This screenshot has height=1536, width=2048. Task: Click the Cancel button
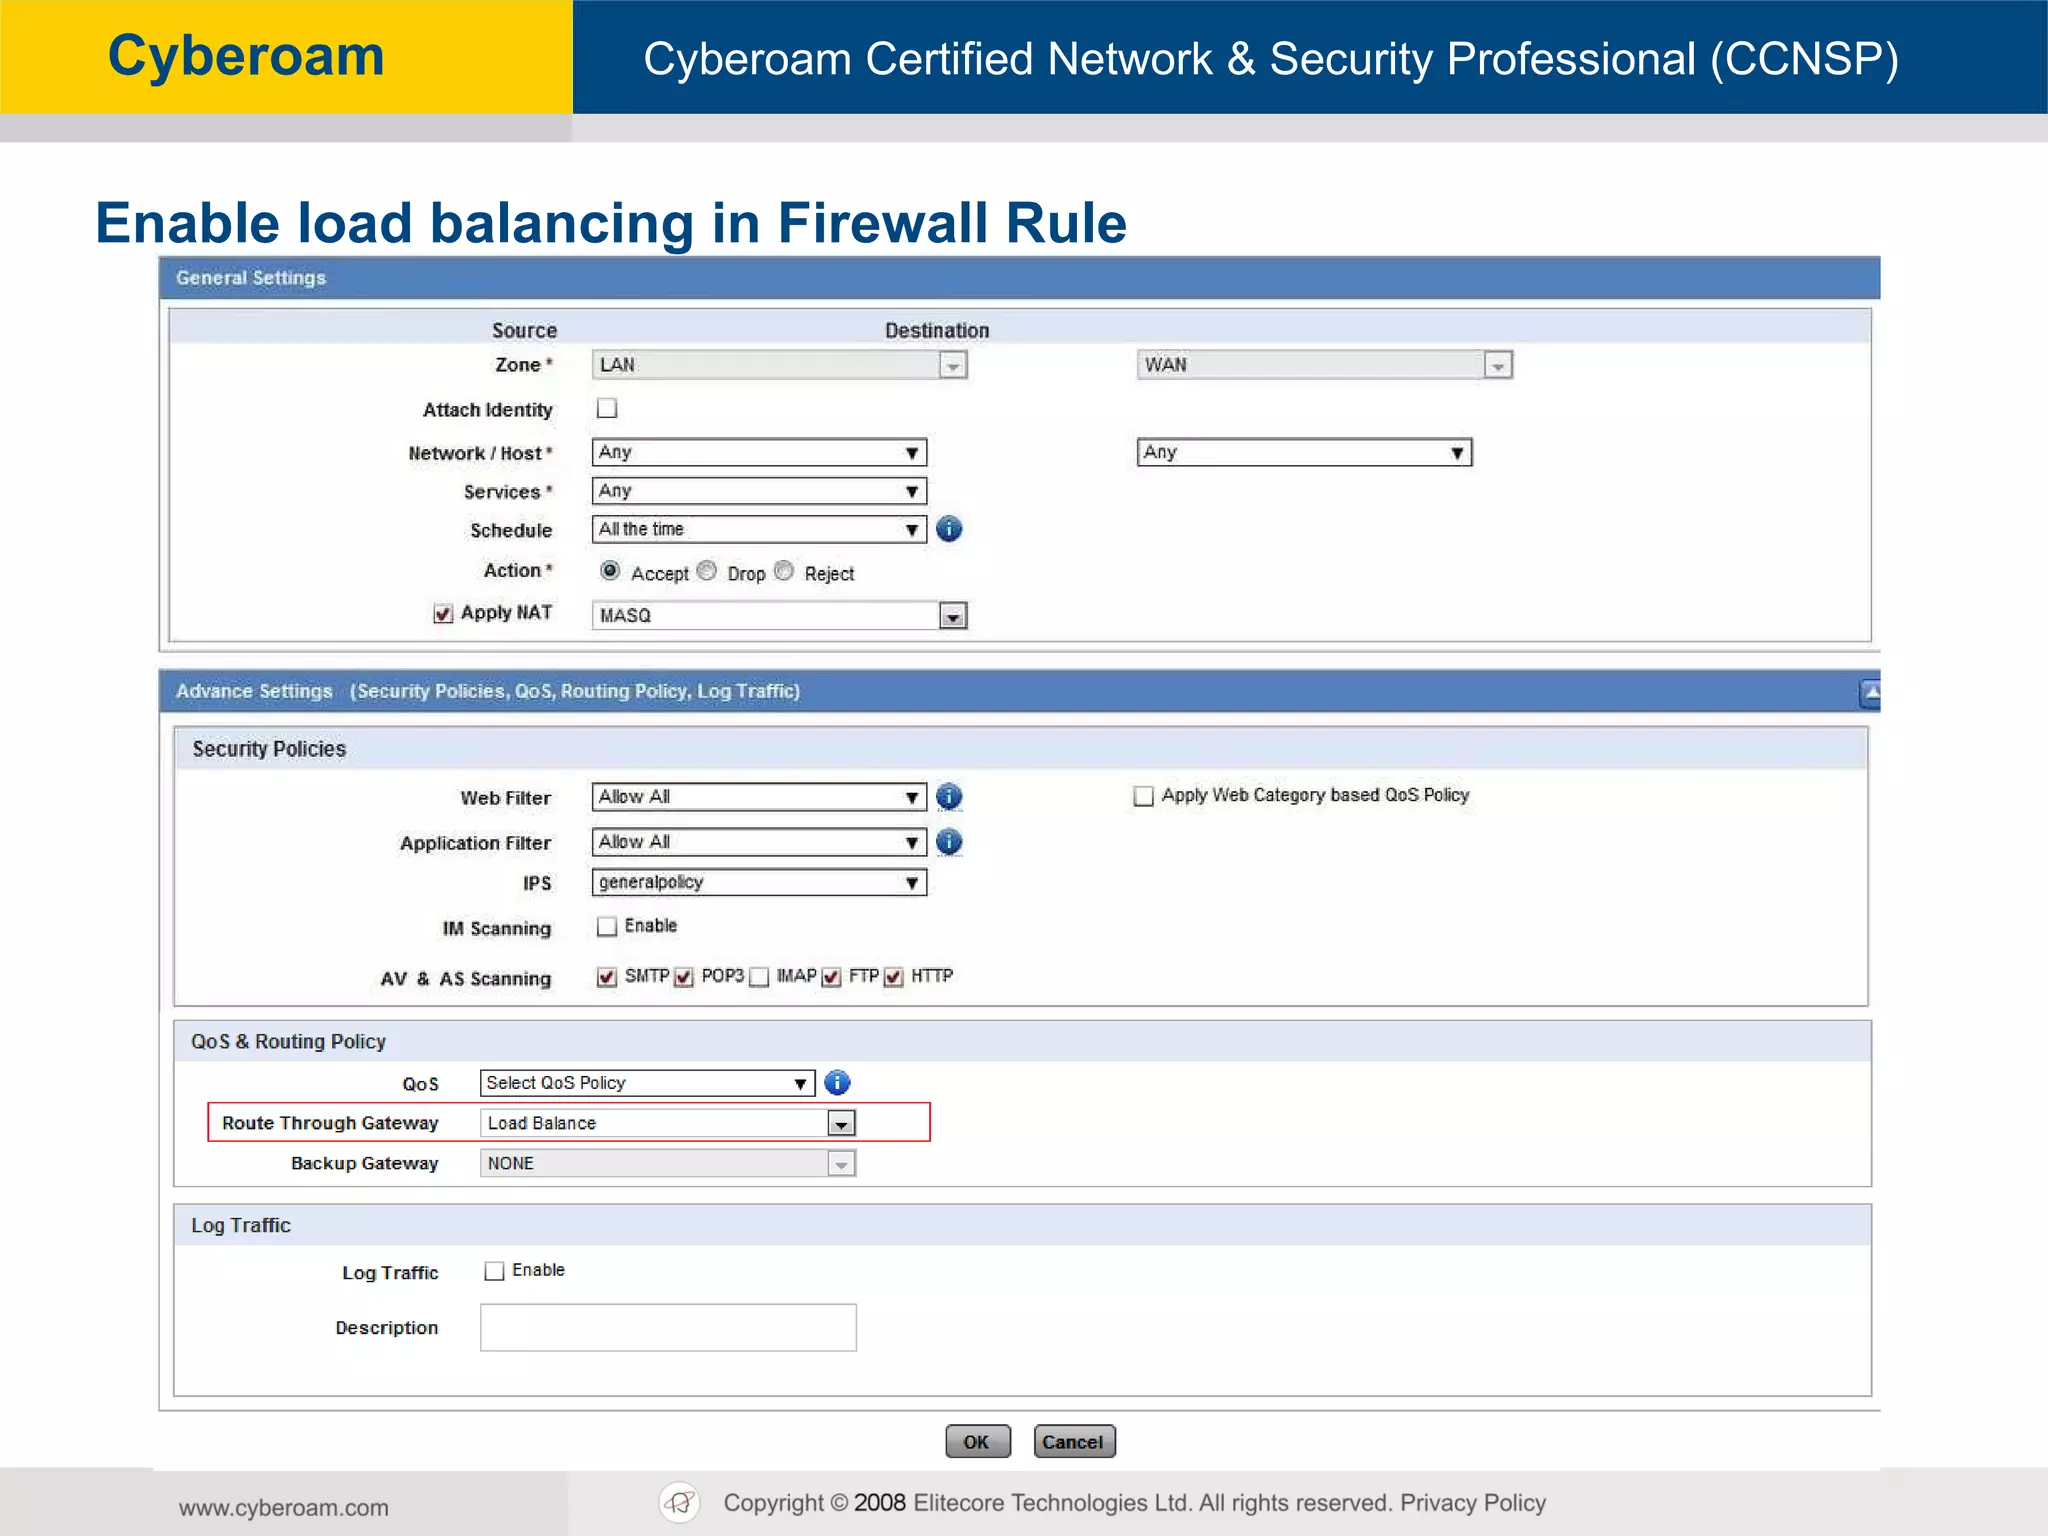point(1074,1441)
